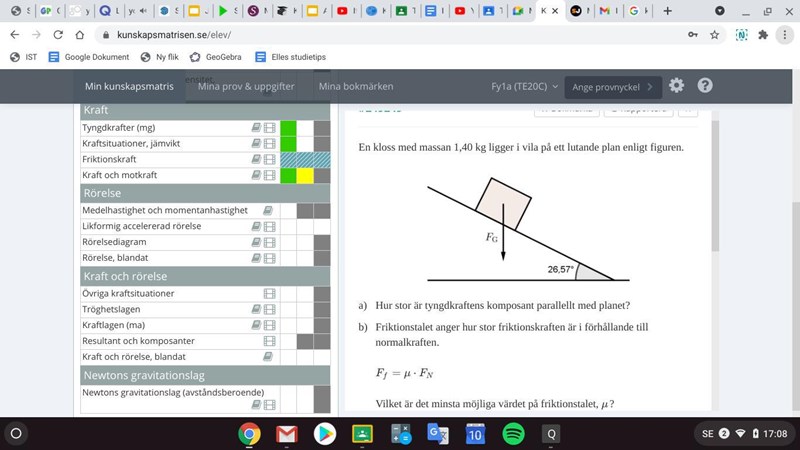Open the Fy1a (TE20C) course selector

click(x=524, y=86)
